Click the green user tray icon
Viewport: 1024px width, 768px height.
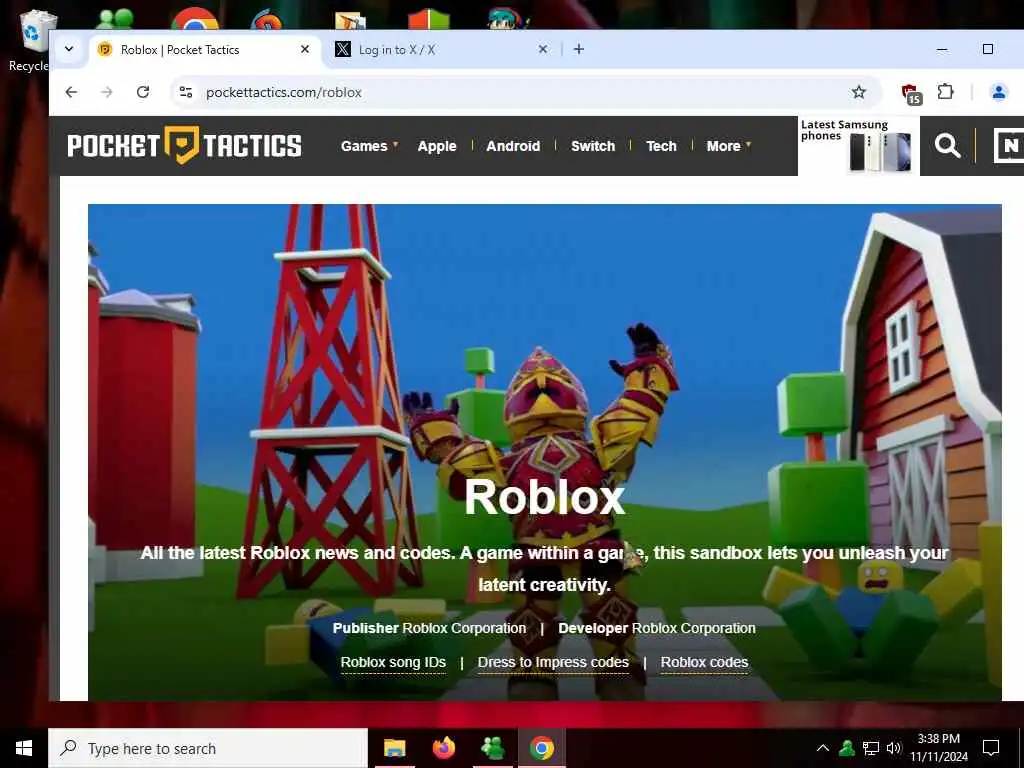pos(847,748)
